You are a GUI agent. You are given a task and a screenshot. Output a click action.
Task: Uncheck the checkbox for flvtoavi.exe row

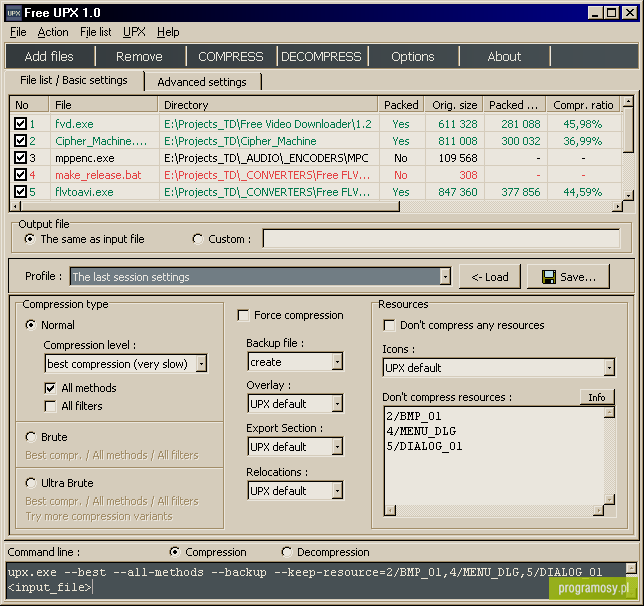(20, 192)
